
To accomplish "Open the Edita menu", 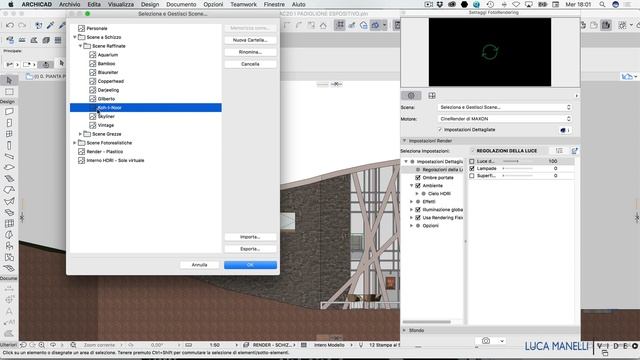I will coord(94,4).
